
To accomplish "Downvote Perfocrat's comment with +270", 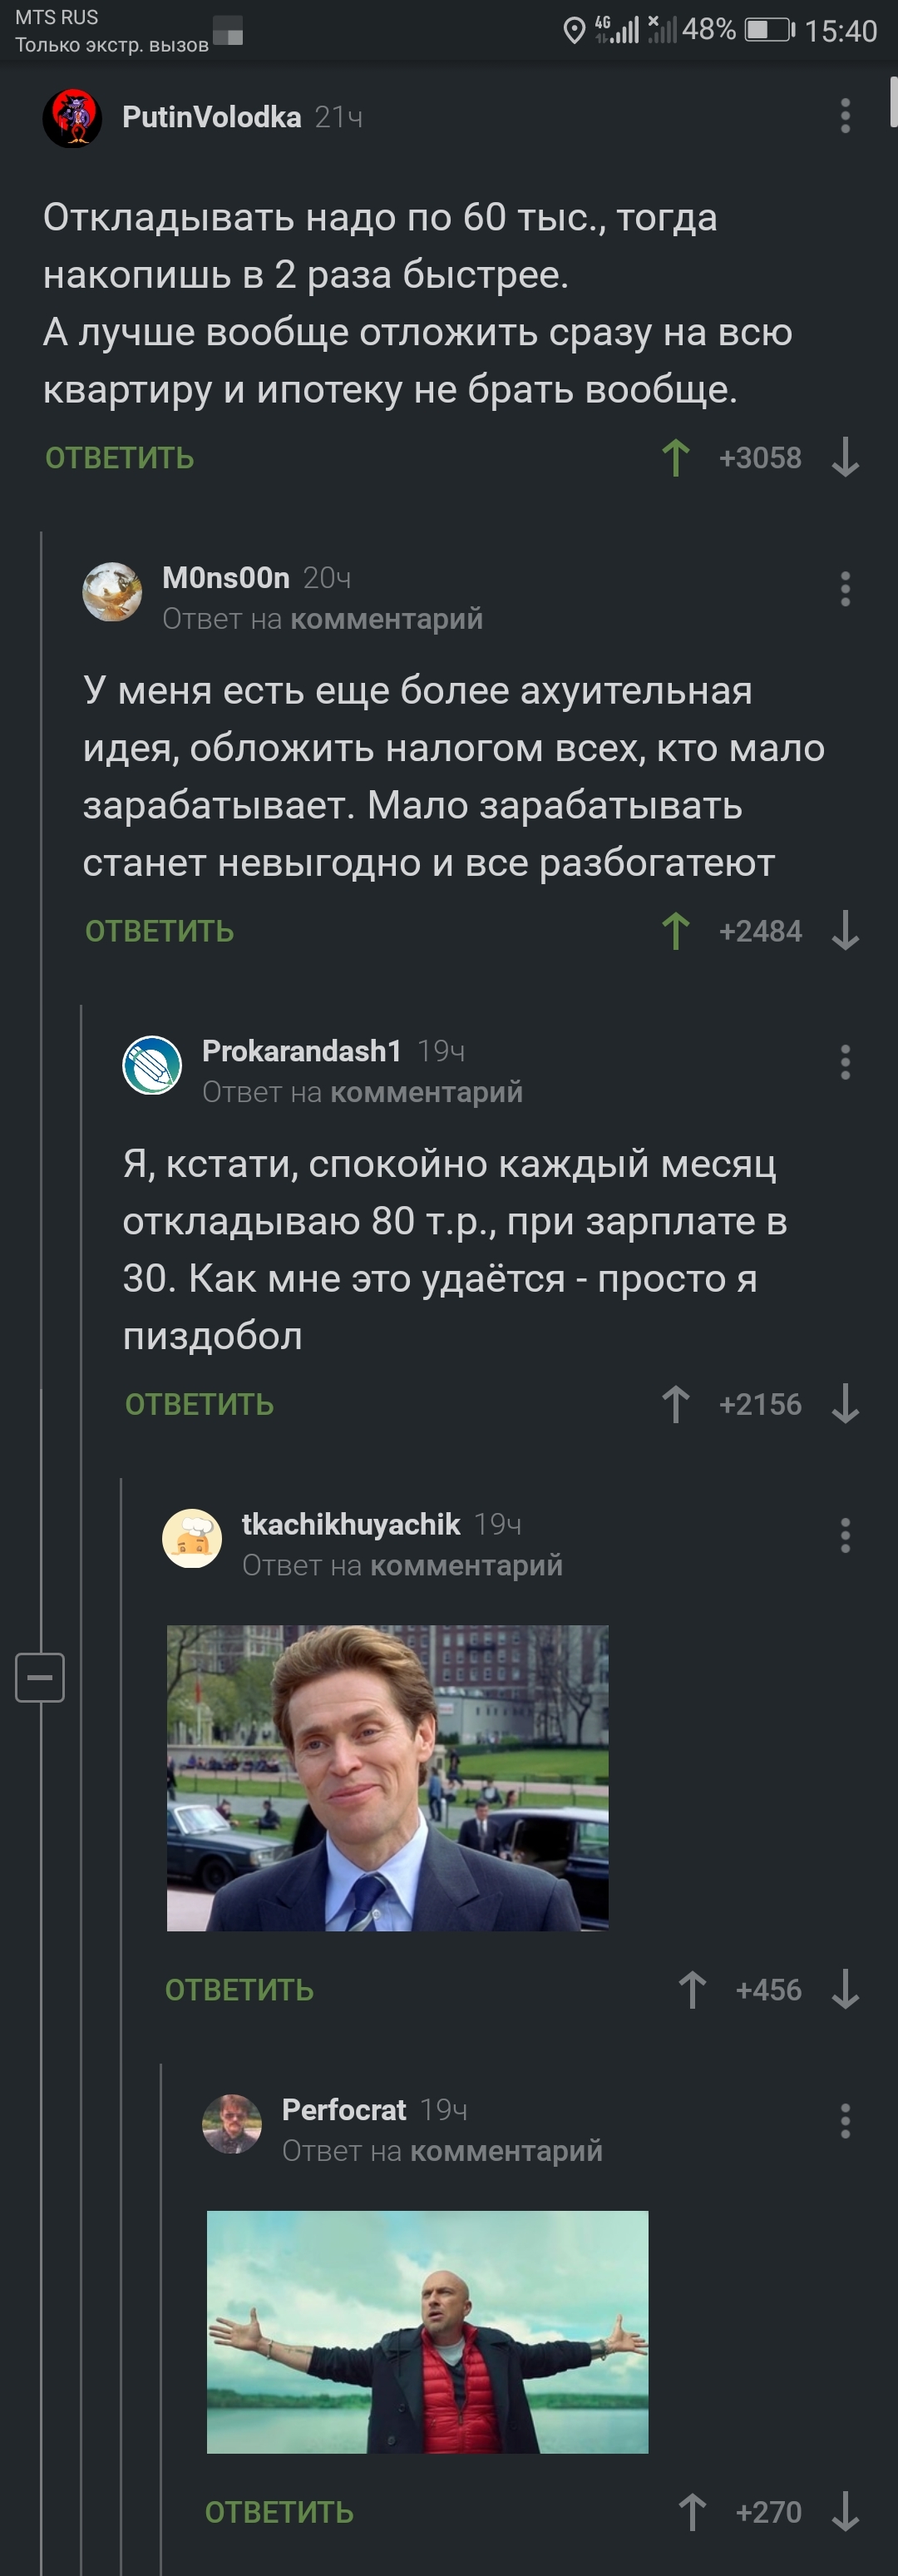I will 845,2511.
